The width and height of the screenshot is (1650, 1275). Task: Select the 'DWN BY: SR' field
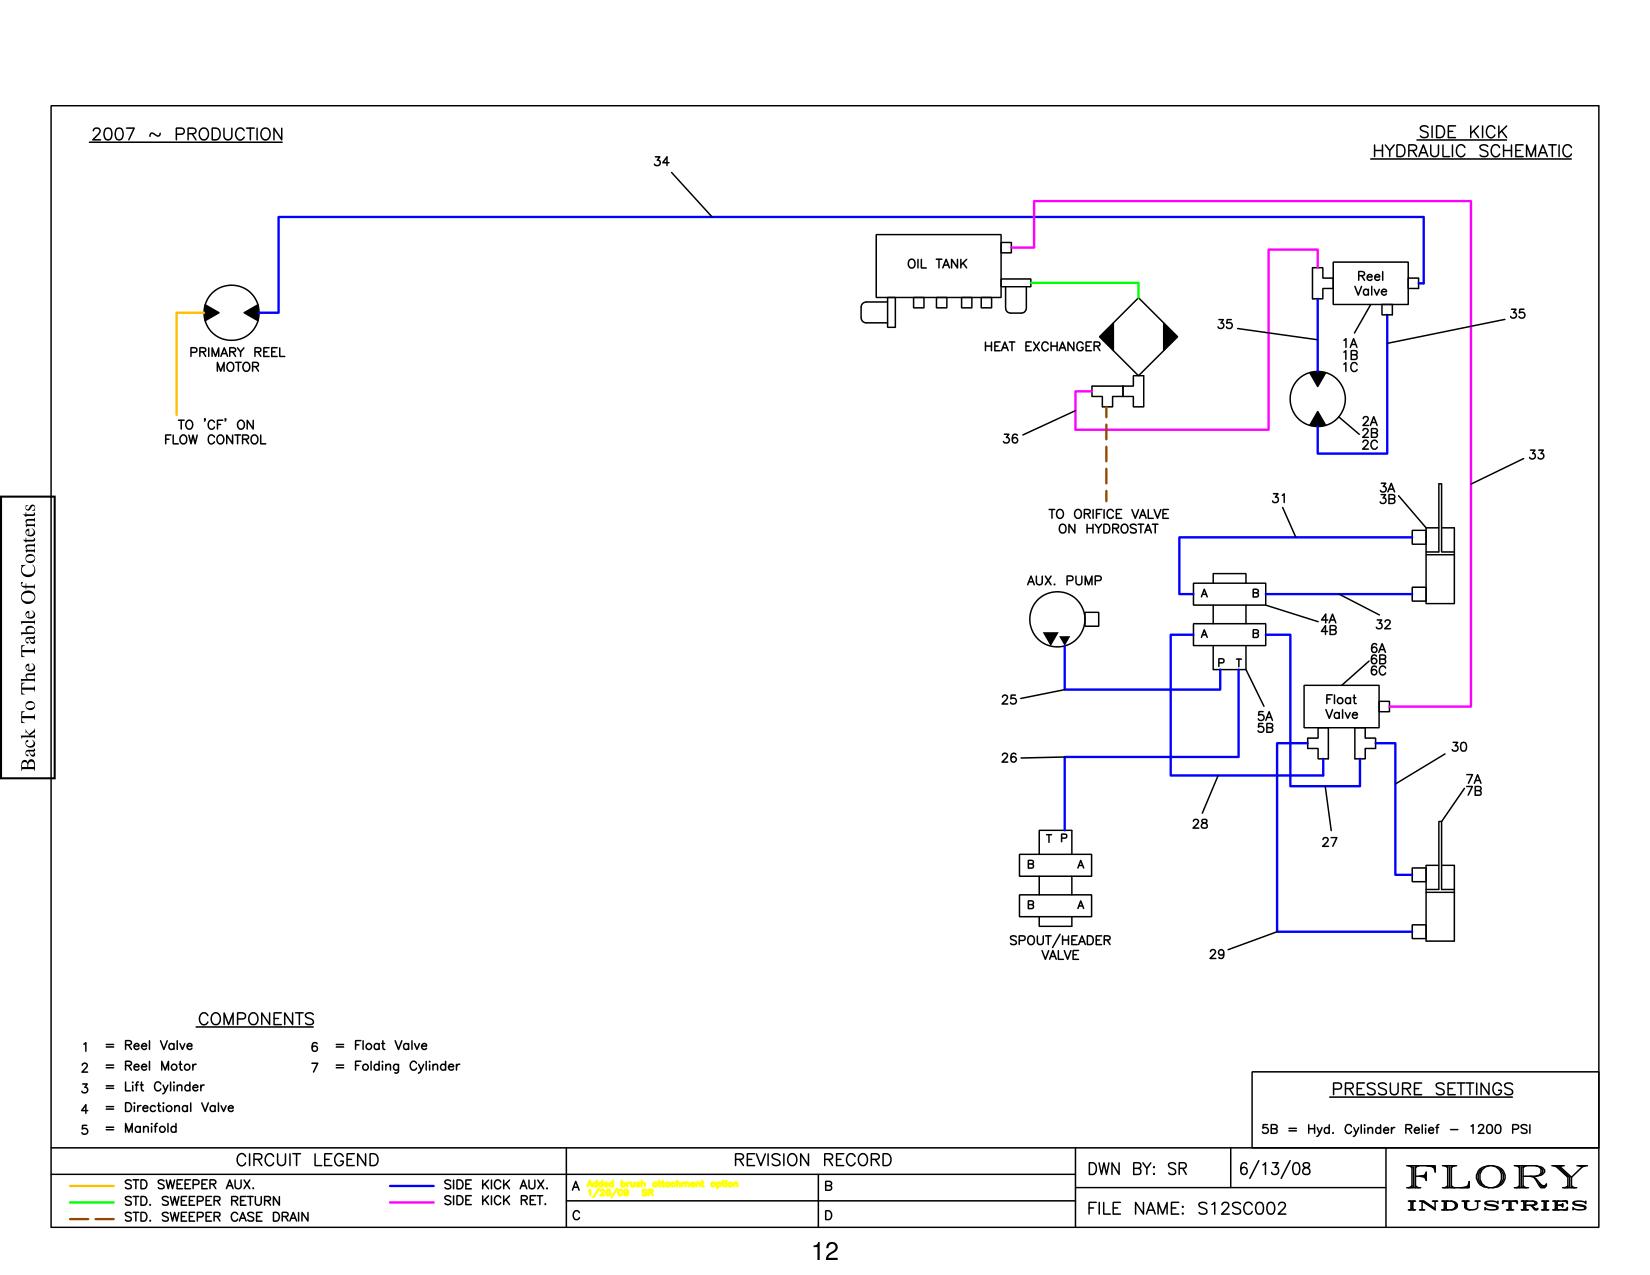point(1137,1168)
